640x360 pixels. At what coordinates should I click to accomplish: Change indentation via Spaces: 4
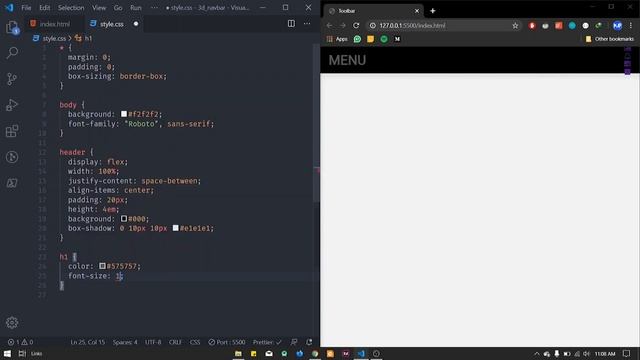[125, 342]
